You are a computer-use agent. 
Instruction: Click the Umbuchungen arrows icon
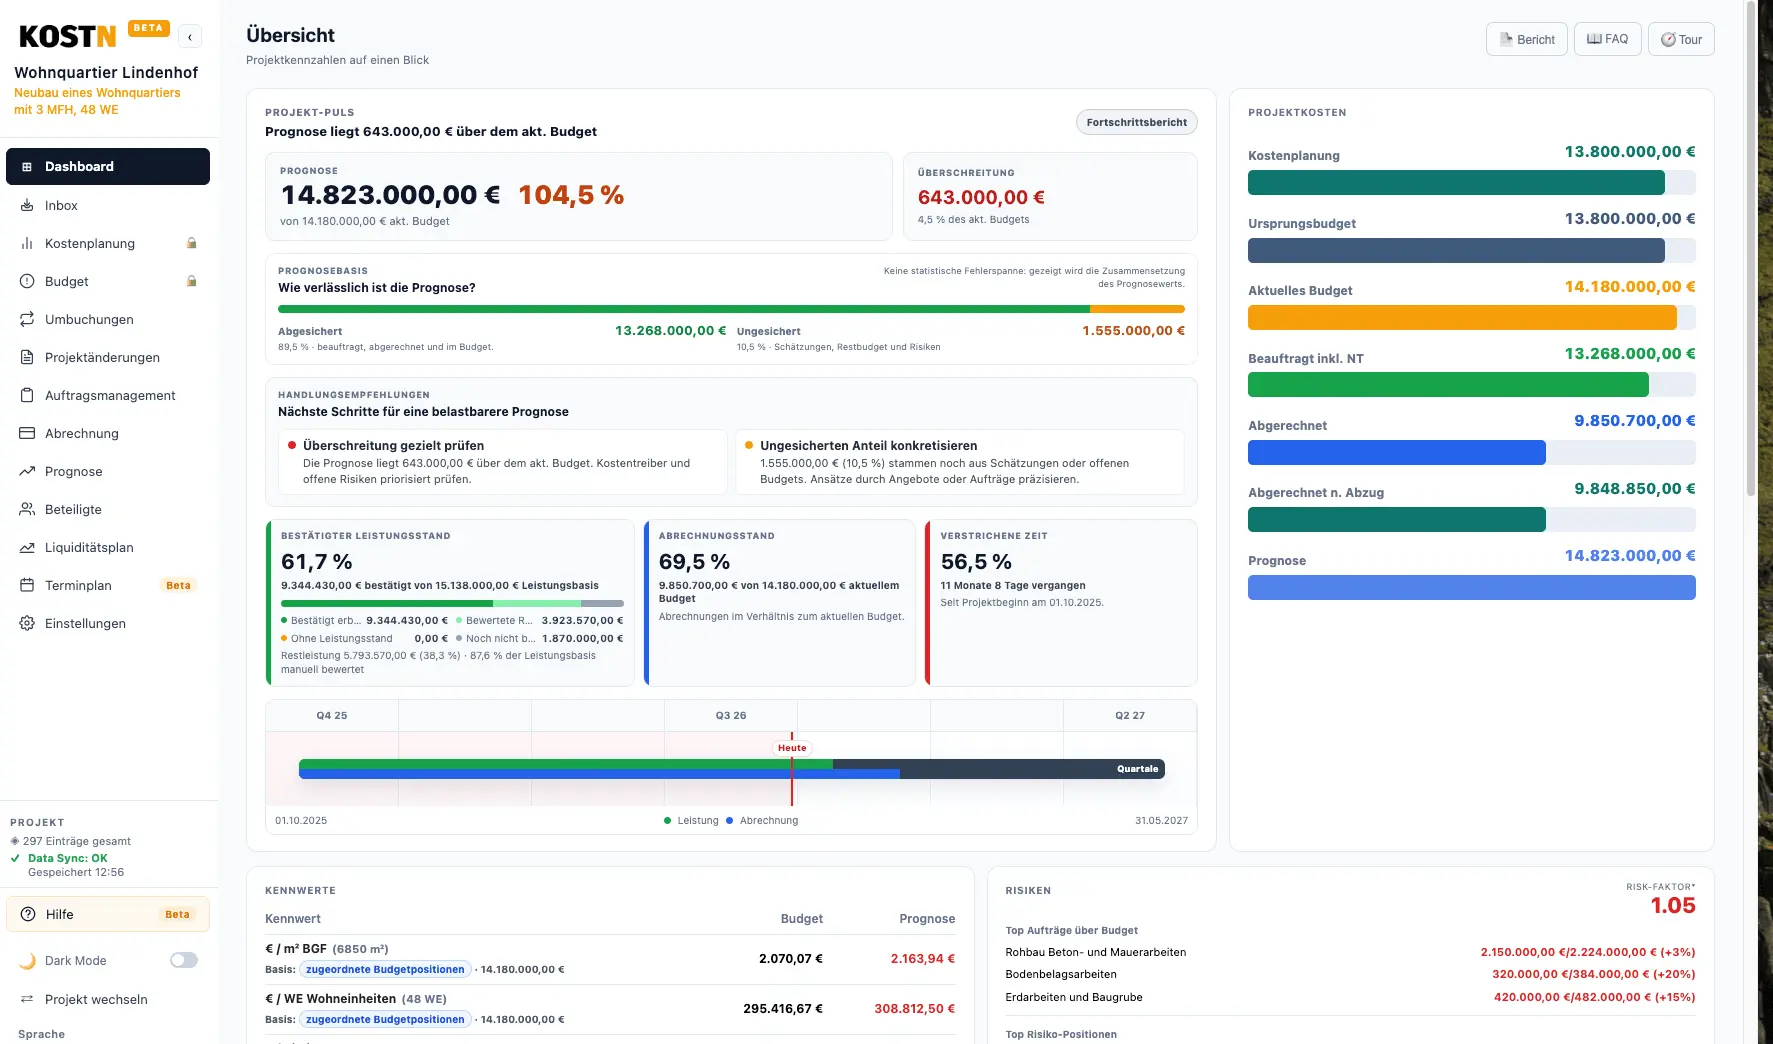click(x=27, y=319)
